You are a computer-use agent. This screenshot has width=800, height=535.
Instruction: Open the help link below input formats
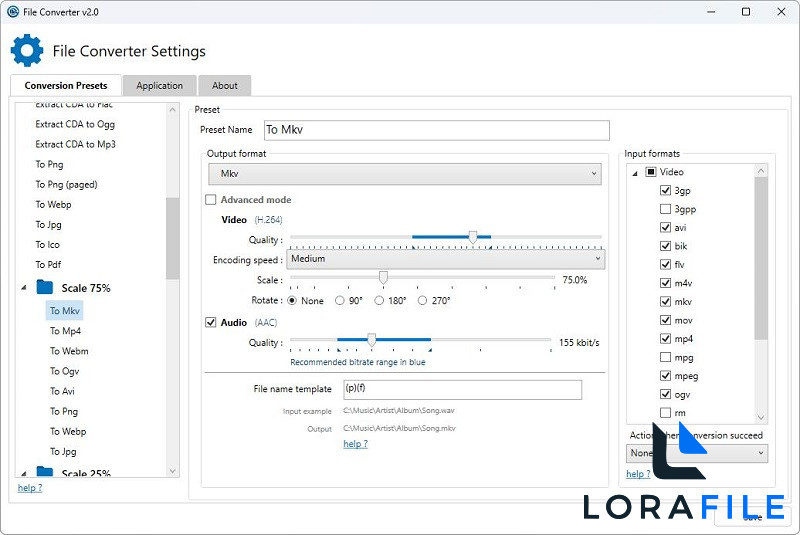(638, 474)
